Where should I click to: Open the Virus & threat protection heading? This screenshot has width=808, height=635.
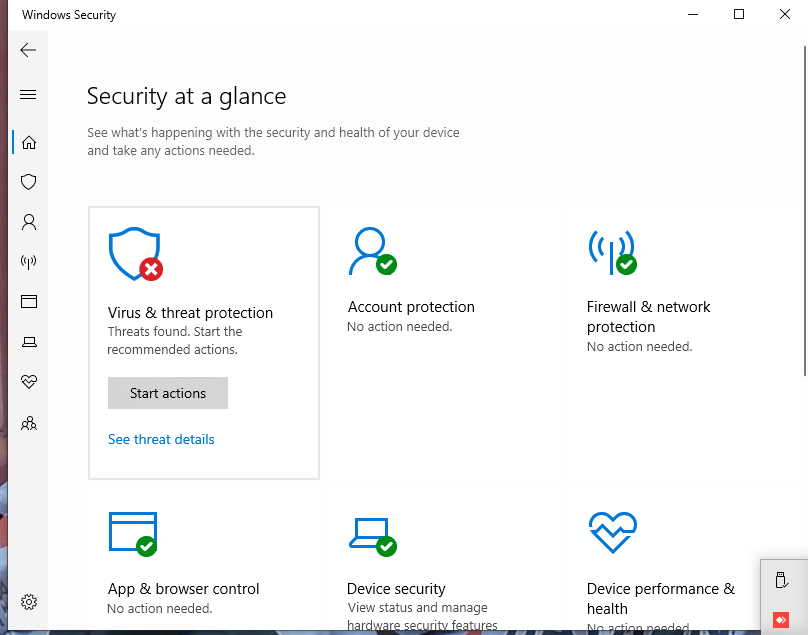coord(190,313)
